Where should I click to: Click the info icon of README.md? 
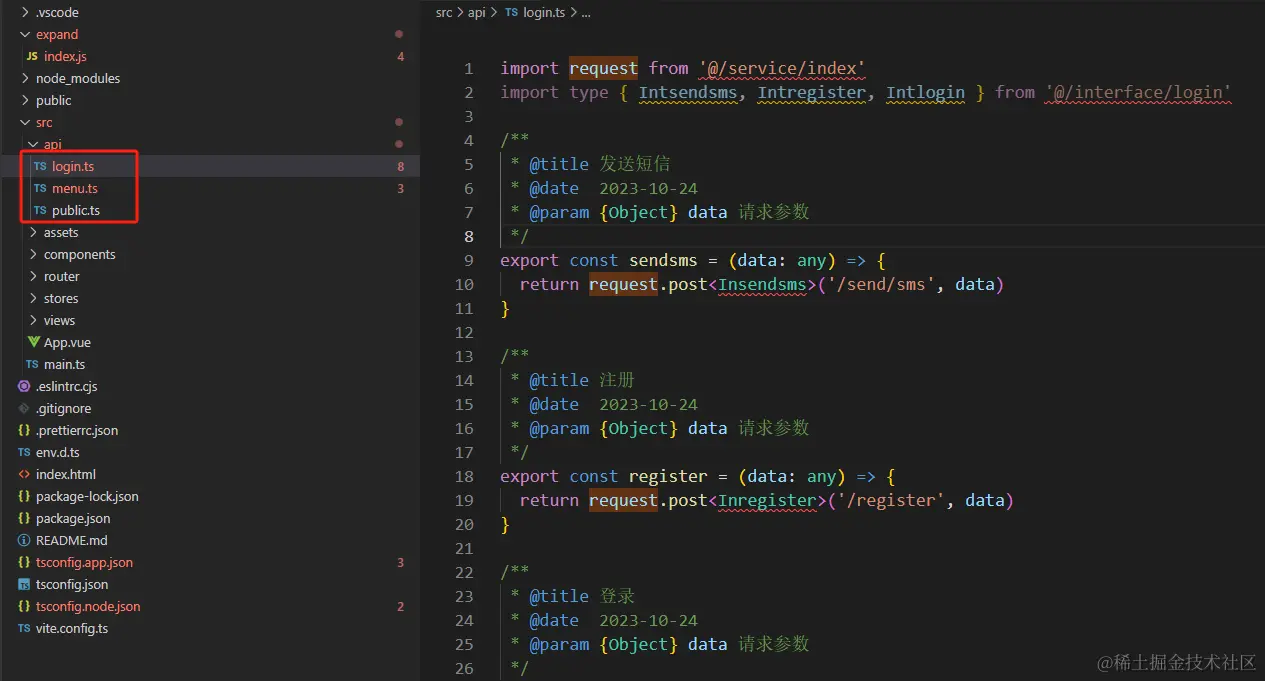(x=24, y=541)
